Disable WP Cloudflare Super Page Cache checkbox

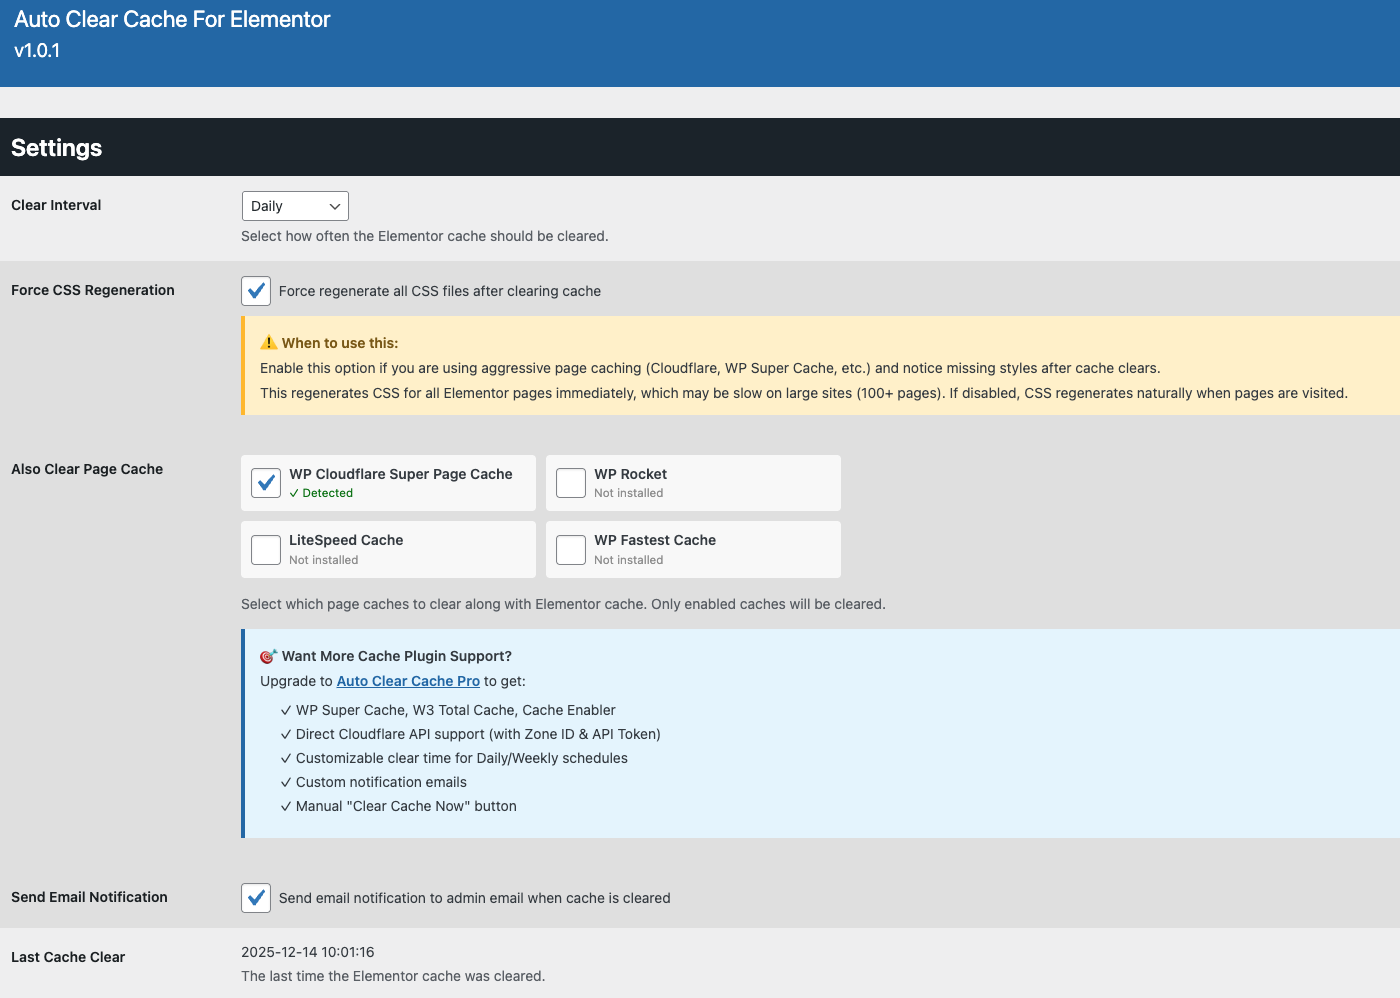point(266,483)
